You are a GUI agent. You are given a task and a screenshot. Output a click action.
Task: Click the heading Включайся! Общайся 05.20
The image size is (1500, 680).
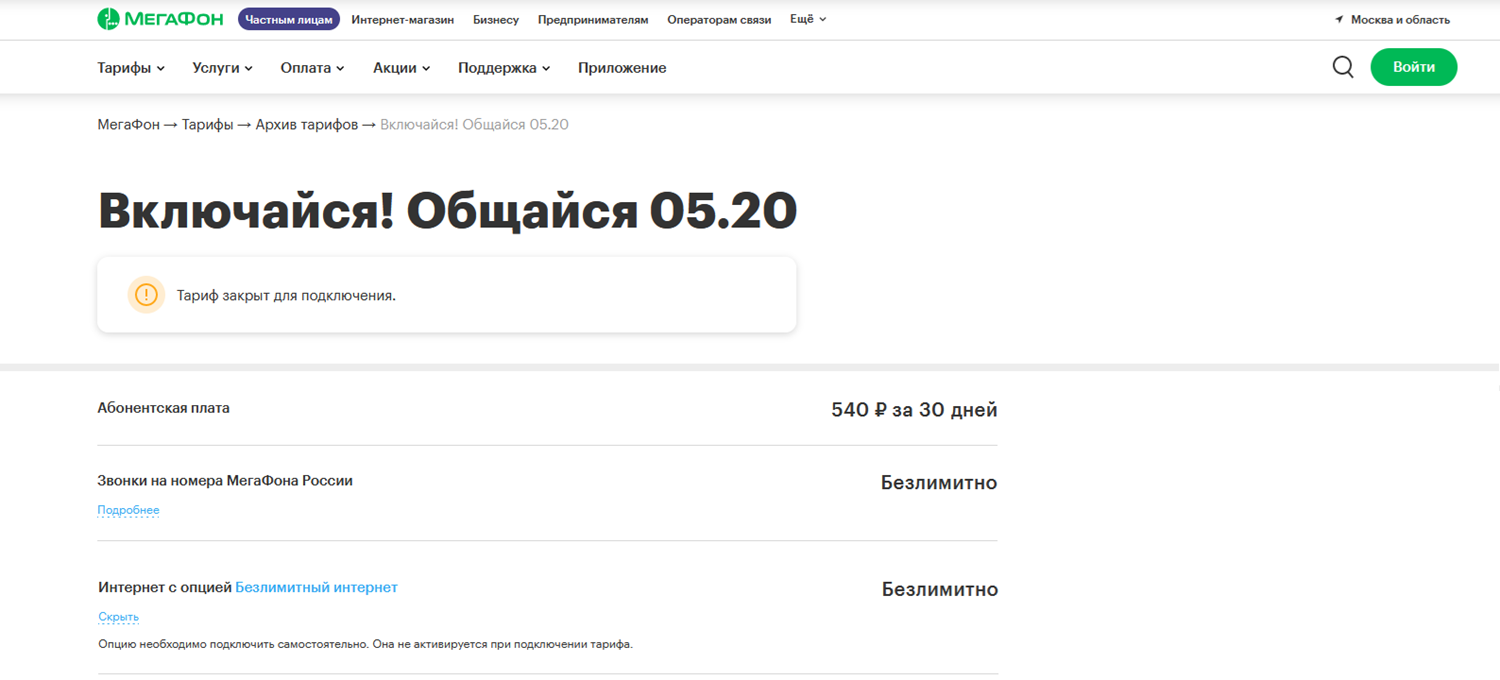[447, 210]
